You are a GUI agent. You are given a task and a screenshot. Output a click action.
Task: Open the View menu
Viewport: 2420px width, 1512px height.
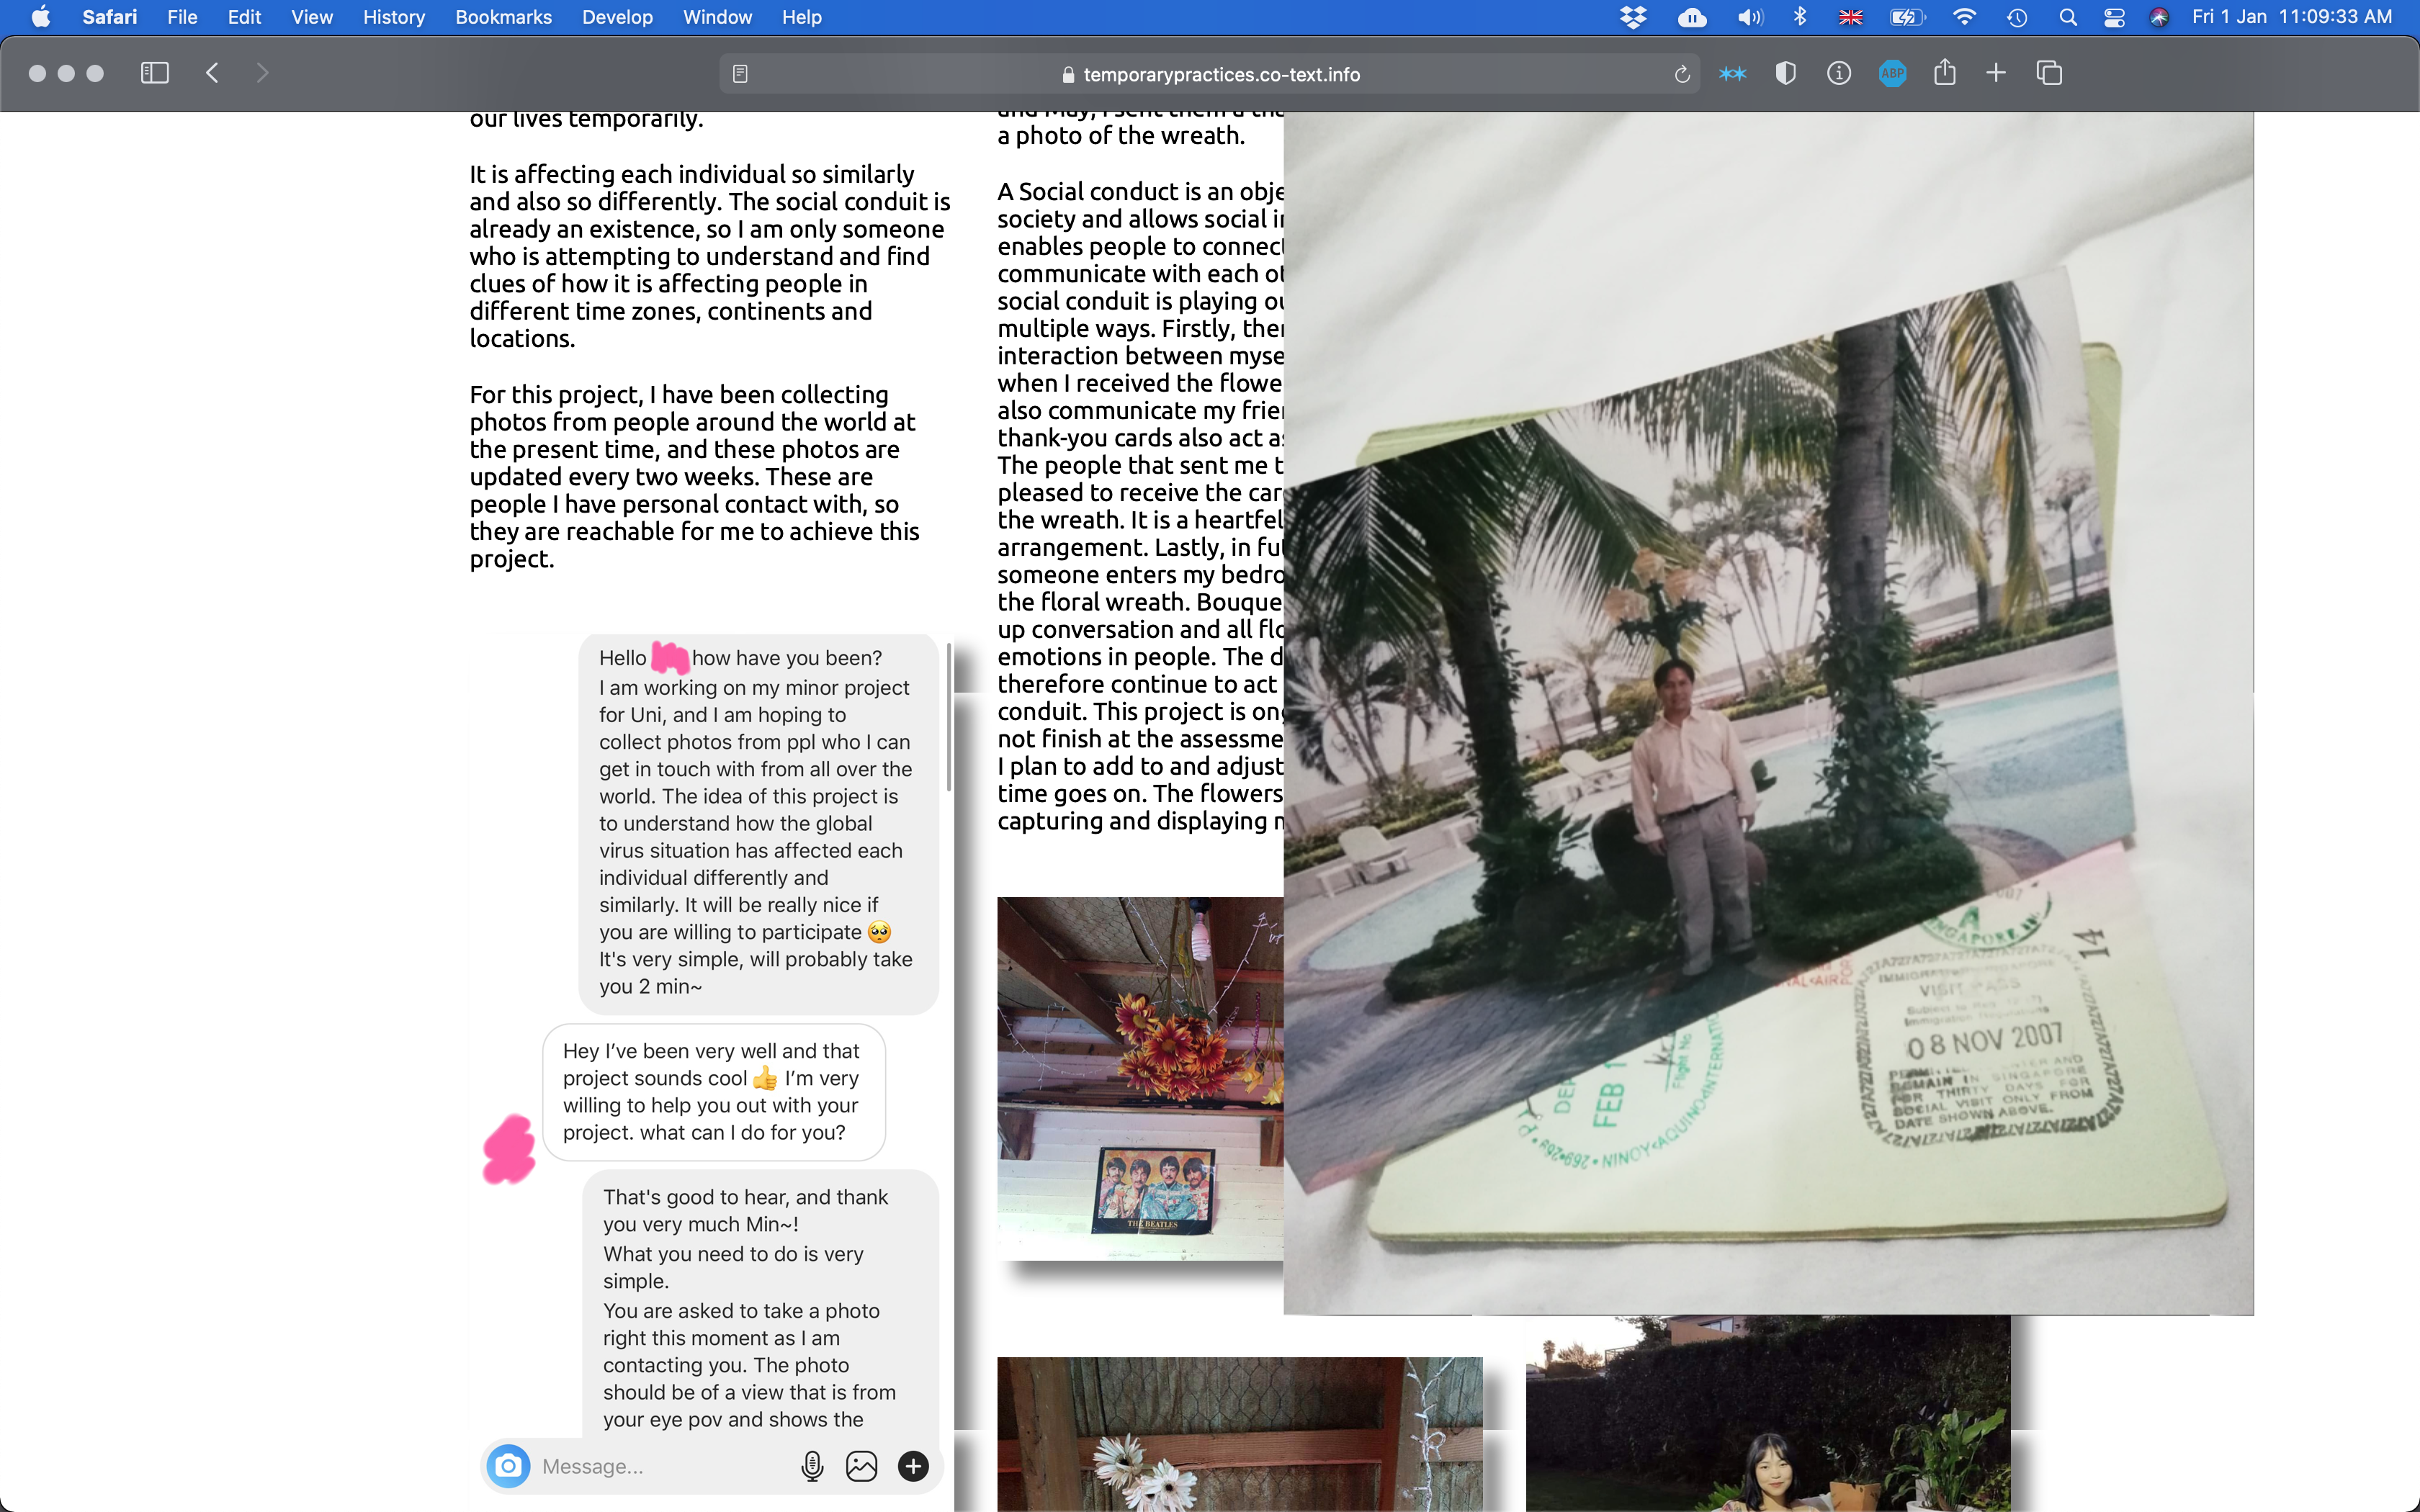(x=312, y=17)
